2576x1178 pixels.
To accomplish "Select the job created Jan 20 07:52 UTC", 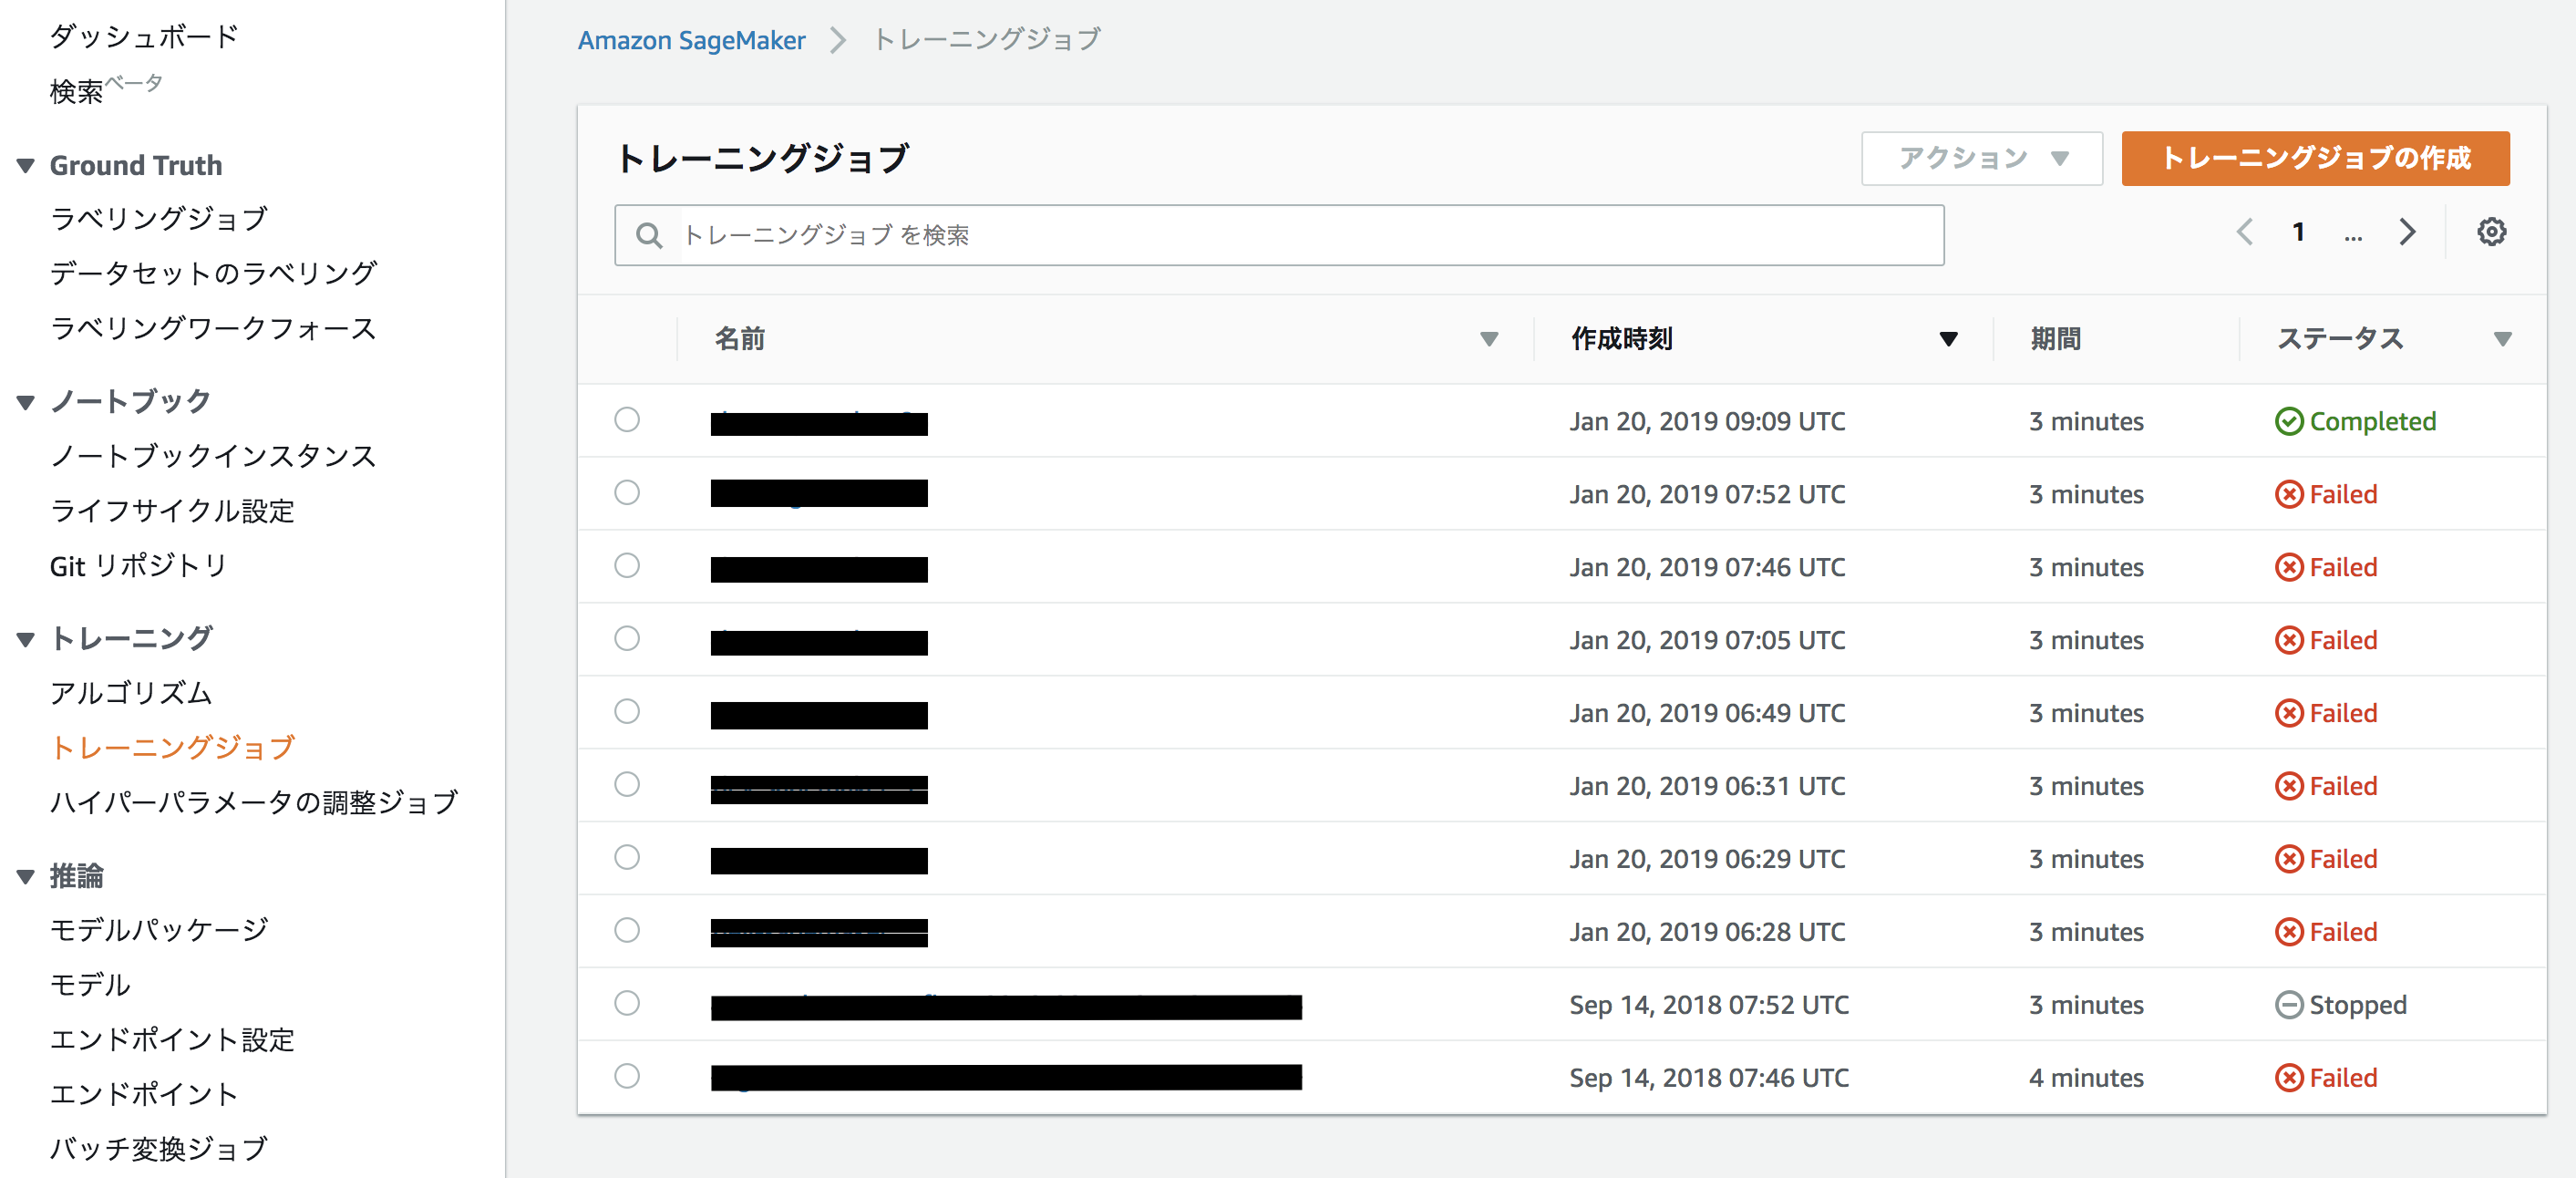I will pos(627,492).
